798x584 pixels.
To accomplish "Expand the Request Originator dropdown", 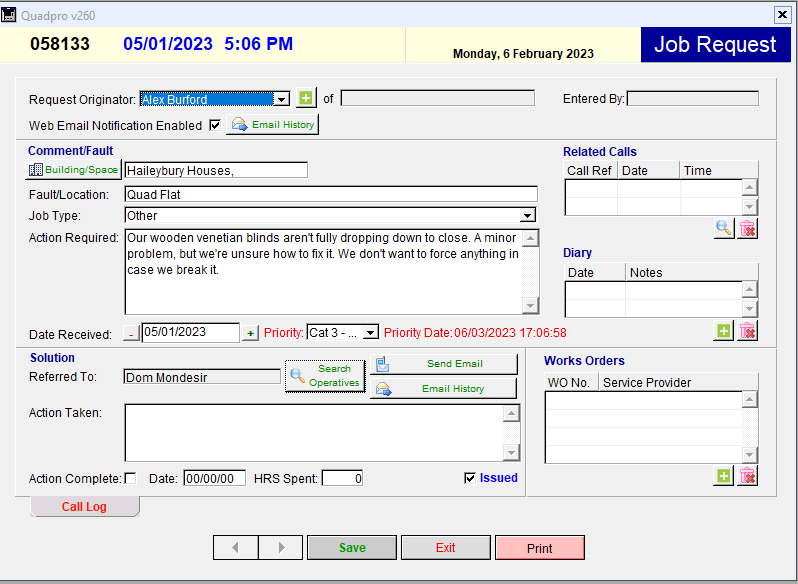I will point(281,99).
